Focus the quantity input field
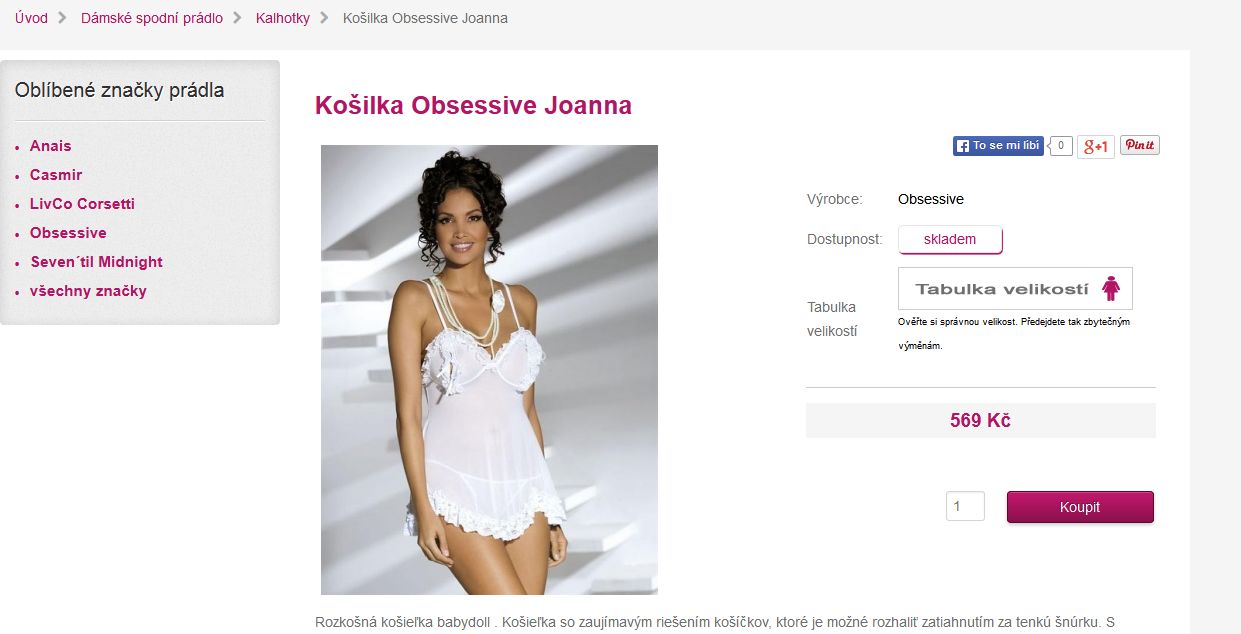 [x=965, y=506]
